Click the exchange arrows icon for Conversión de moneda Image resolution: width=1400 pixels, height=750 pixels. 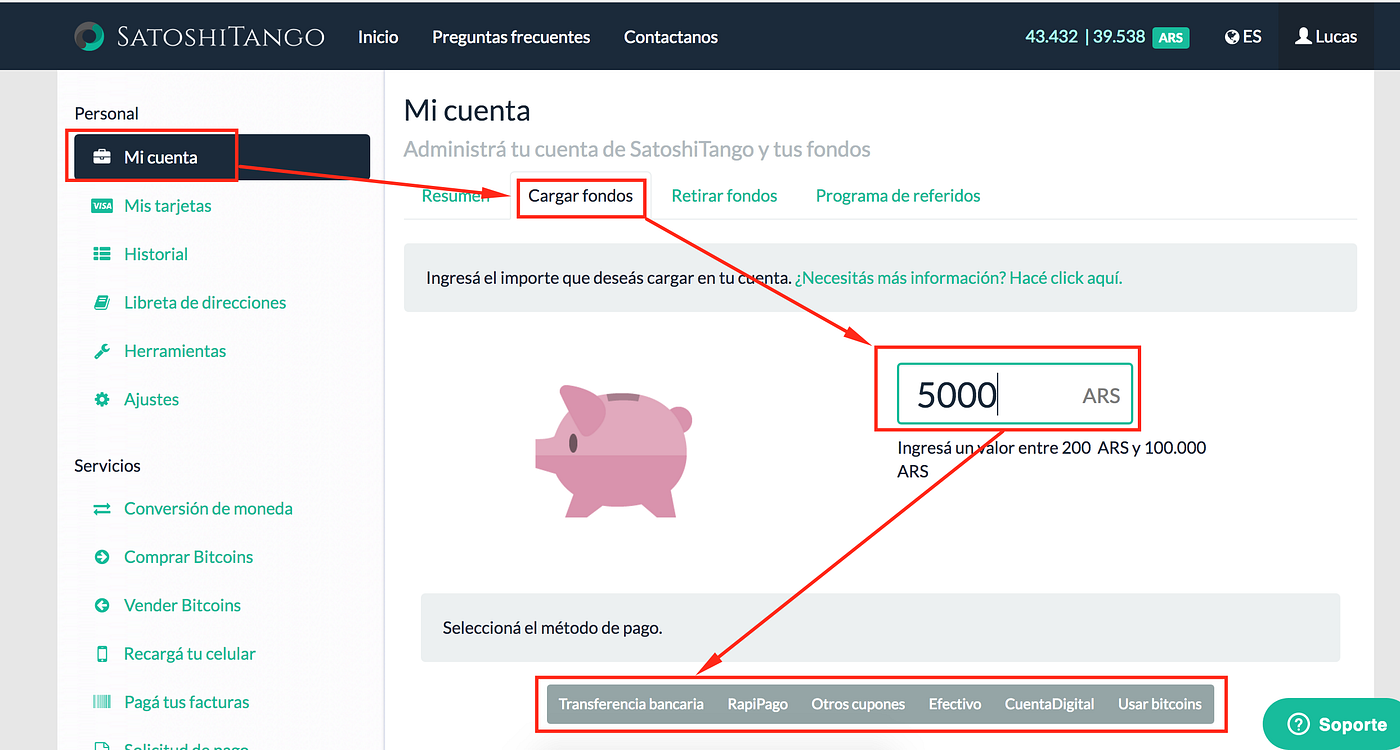pyautogui.click(x=102, y=508)
